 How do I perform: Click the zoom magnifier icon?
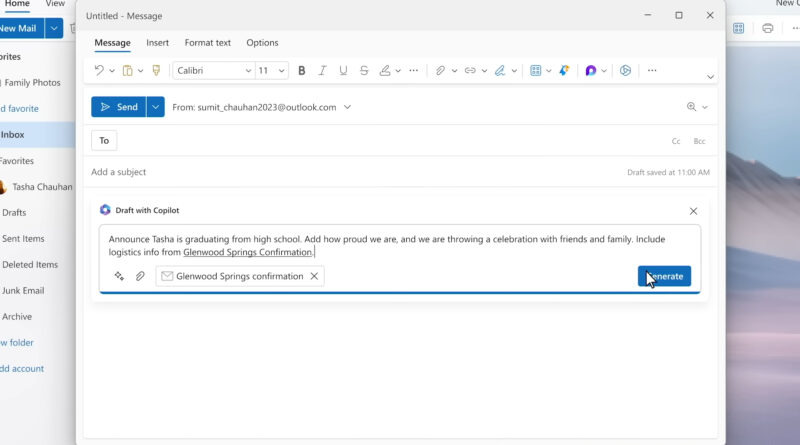[691, 107]
